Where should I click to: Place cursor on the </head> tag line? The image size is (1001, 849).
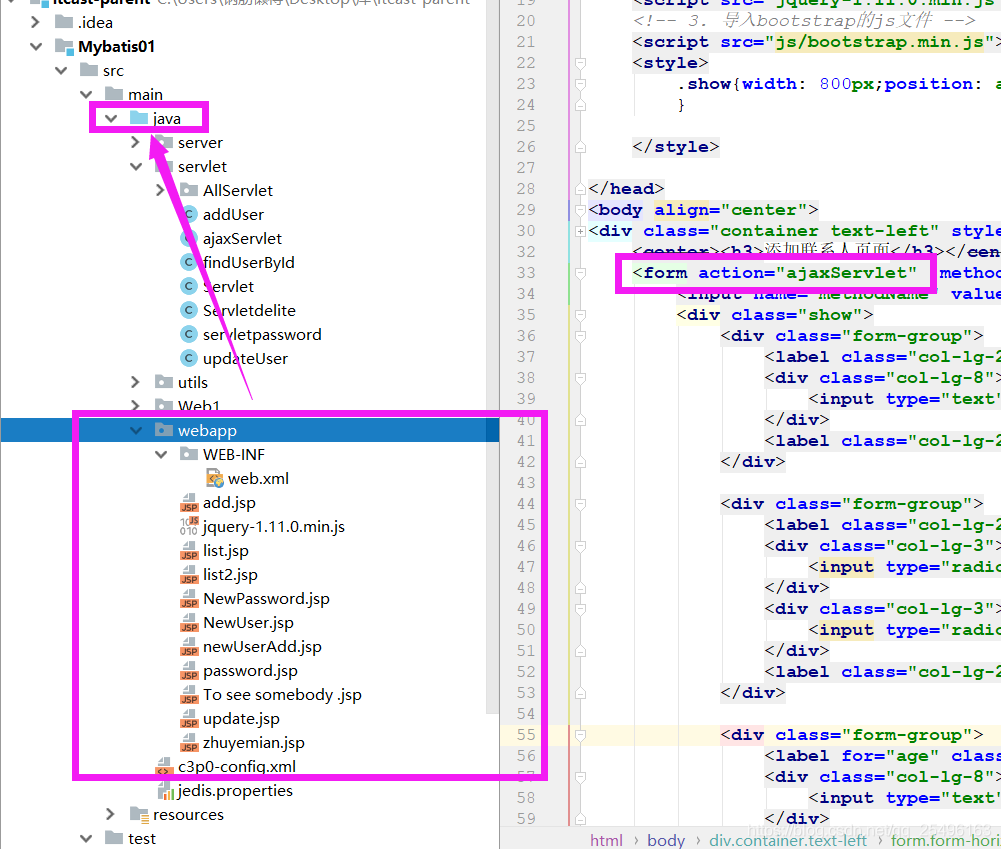(x=626, y=189)
